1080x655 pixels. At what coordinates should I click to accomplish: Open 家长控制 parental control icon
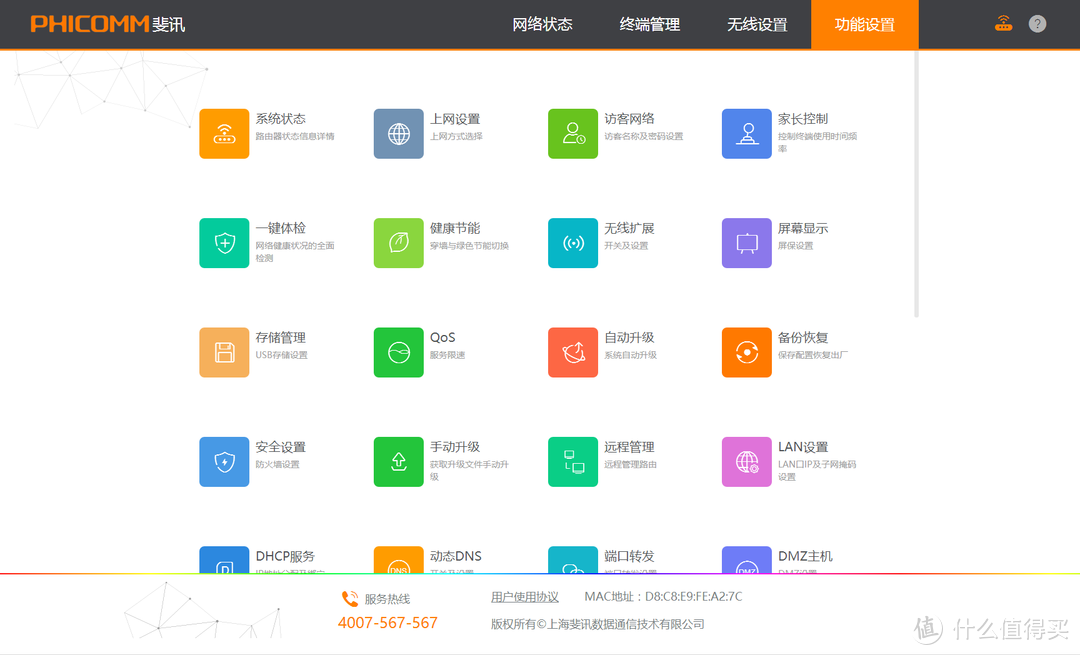[746, 133]
